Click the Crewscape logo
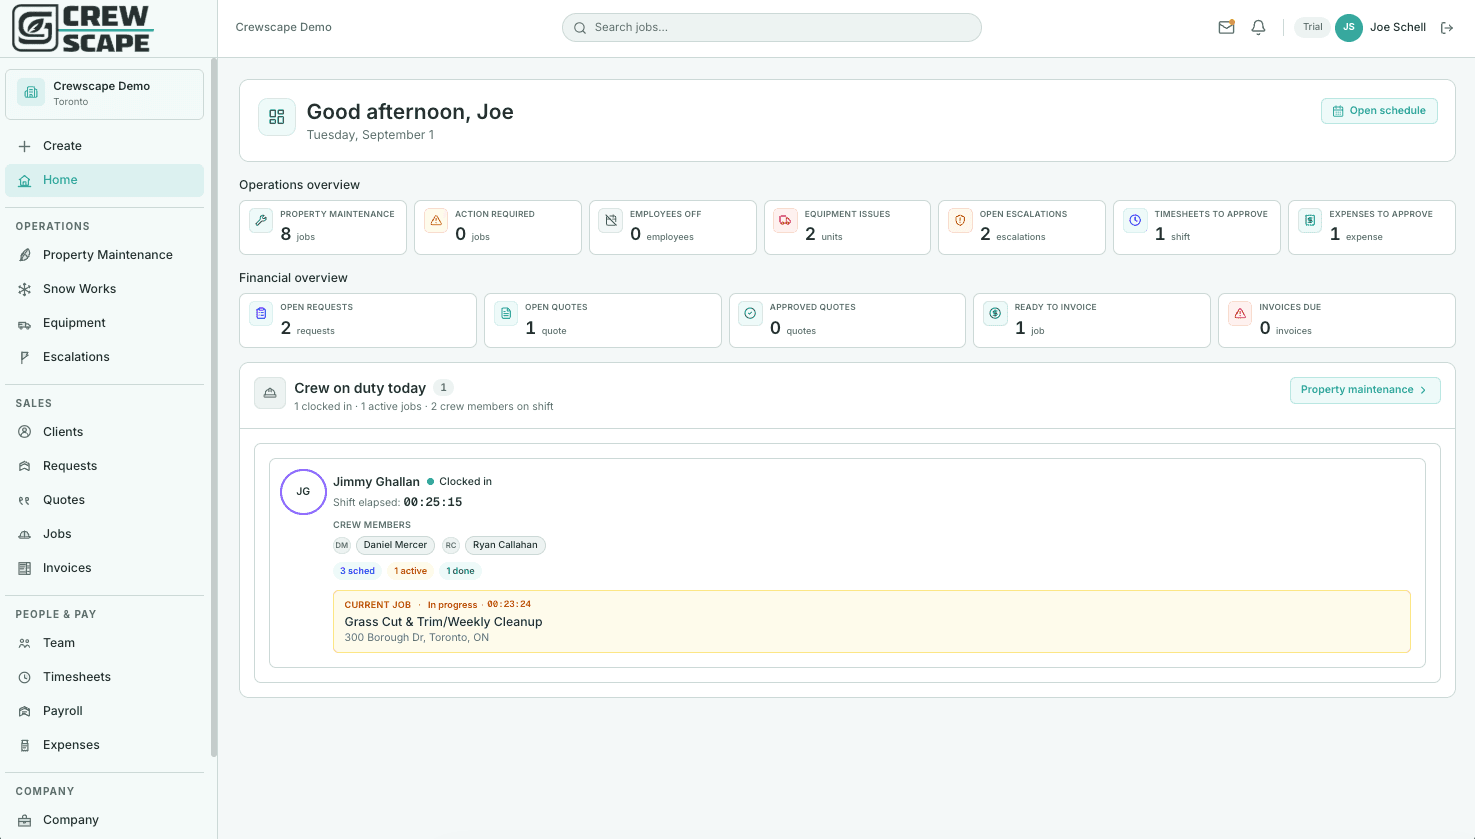 tap(82, 28)
